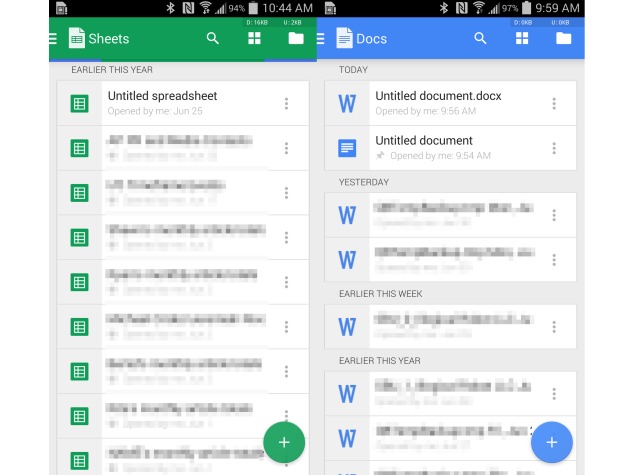Search in the Sheets app

213,38
